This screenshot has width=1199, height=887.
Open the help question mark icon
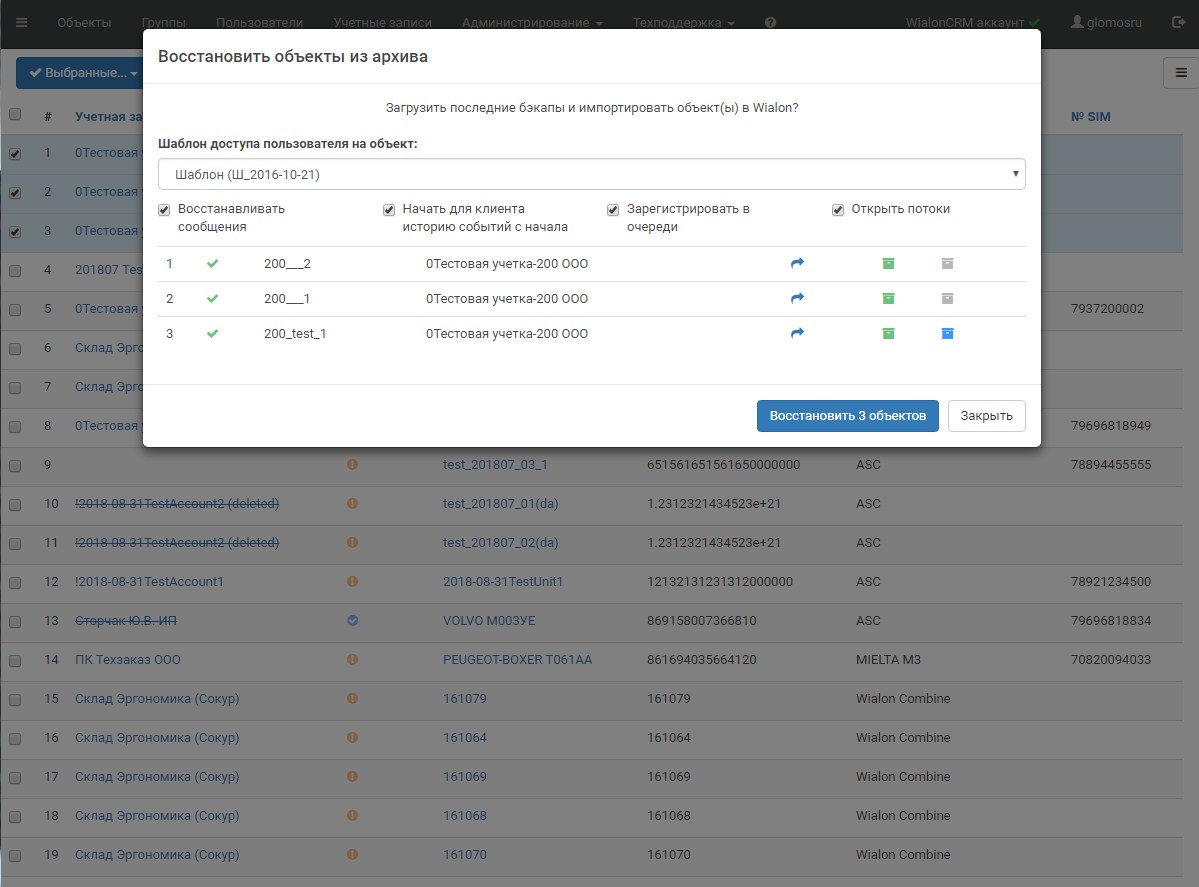pos(770,22)
